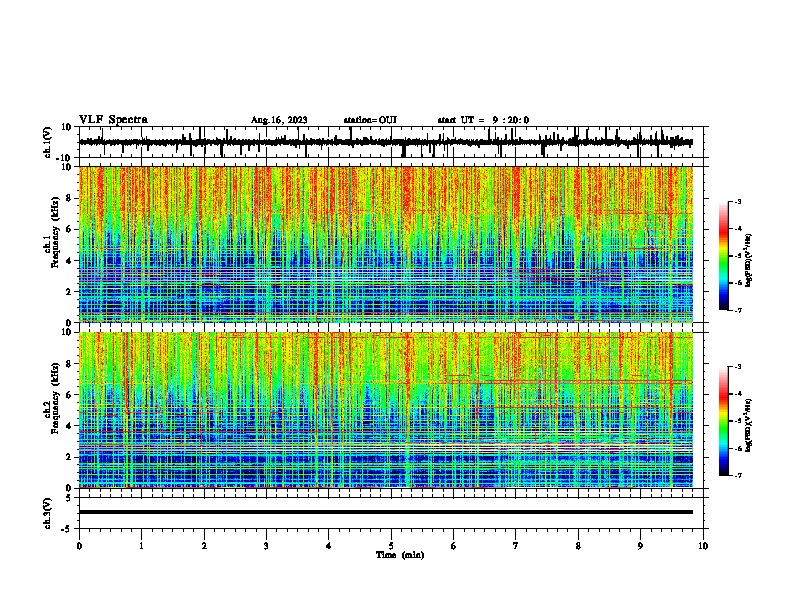Click time axis tick label '10'
The image size is (792, 612).
coord(703,546)
